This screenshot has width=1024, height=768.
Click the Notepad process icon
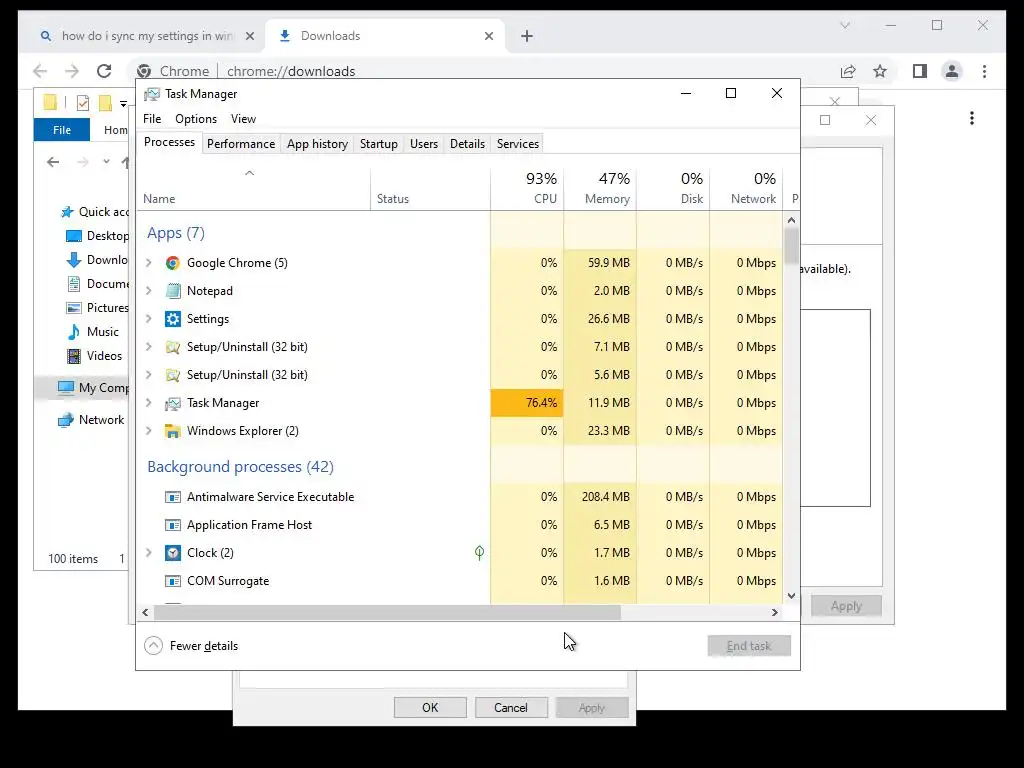click(x=172, y=291)
